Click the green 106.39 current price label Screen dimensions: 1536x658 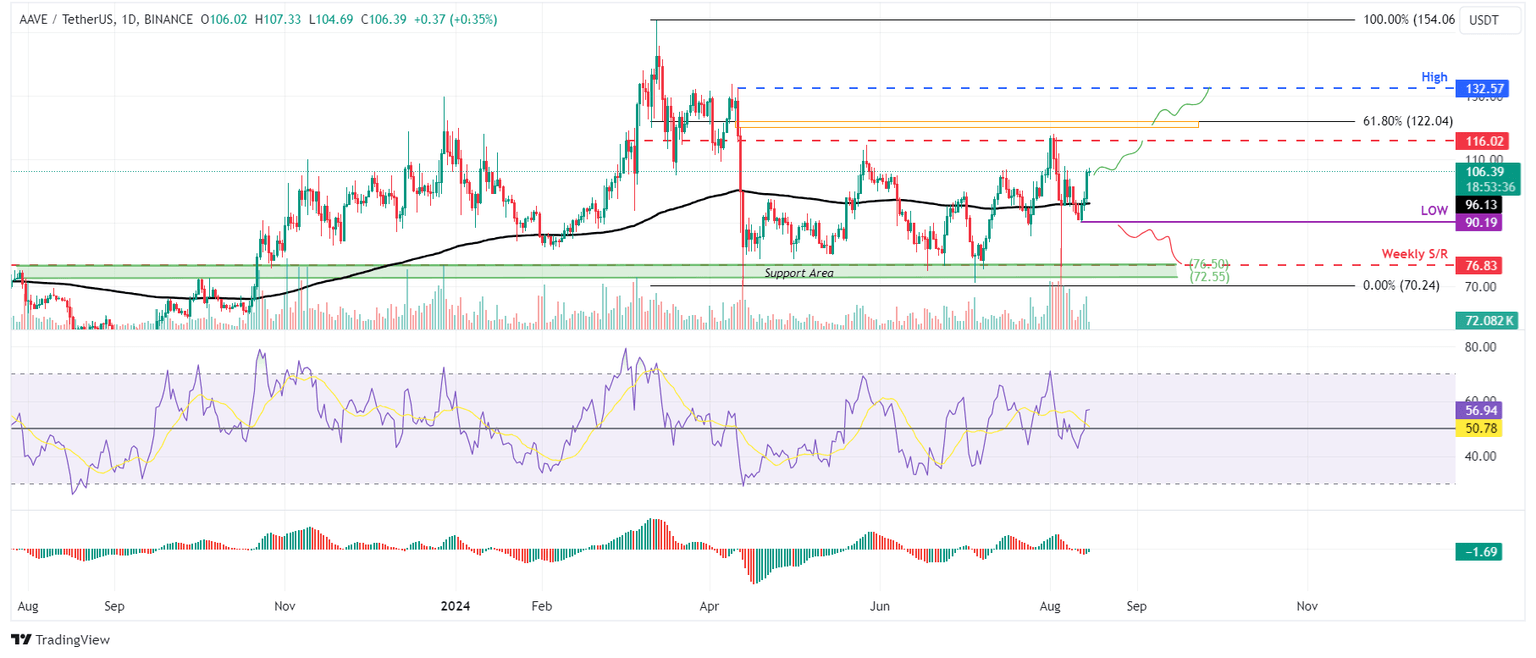(1487, 172)
